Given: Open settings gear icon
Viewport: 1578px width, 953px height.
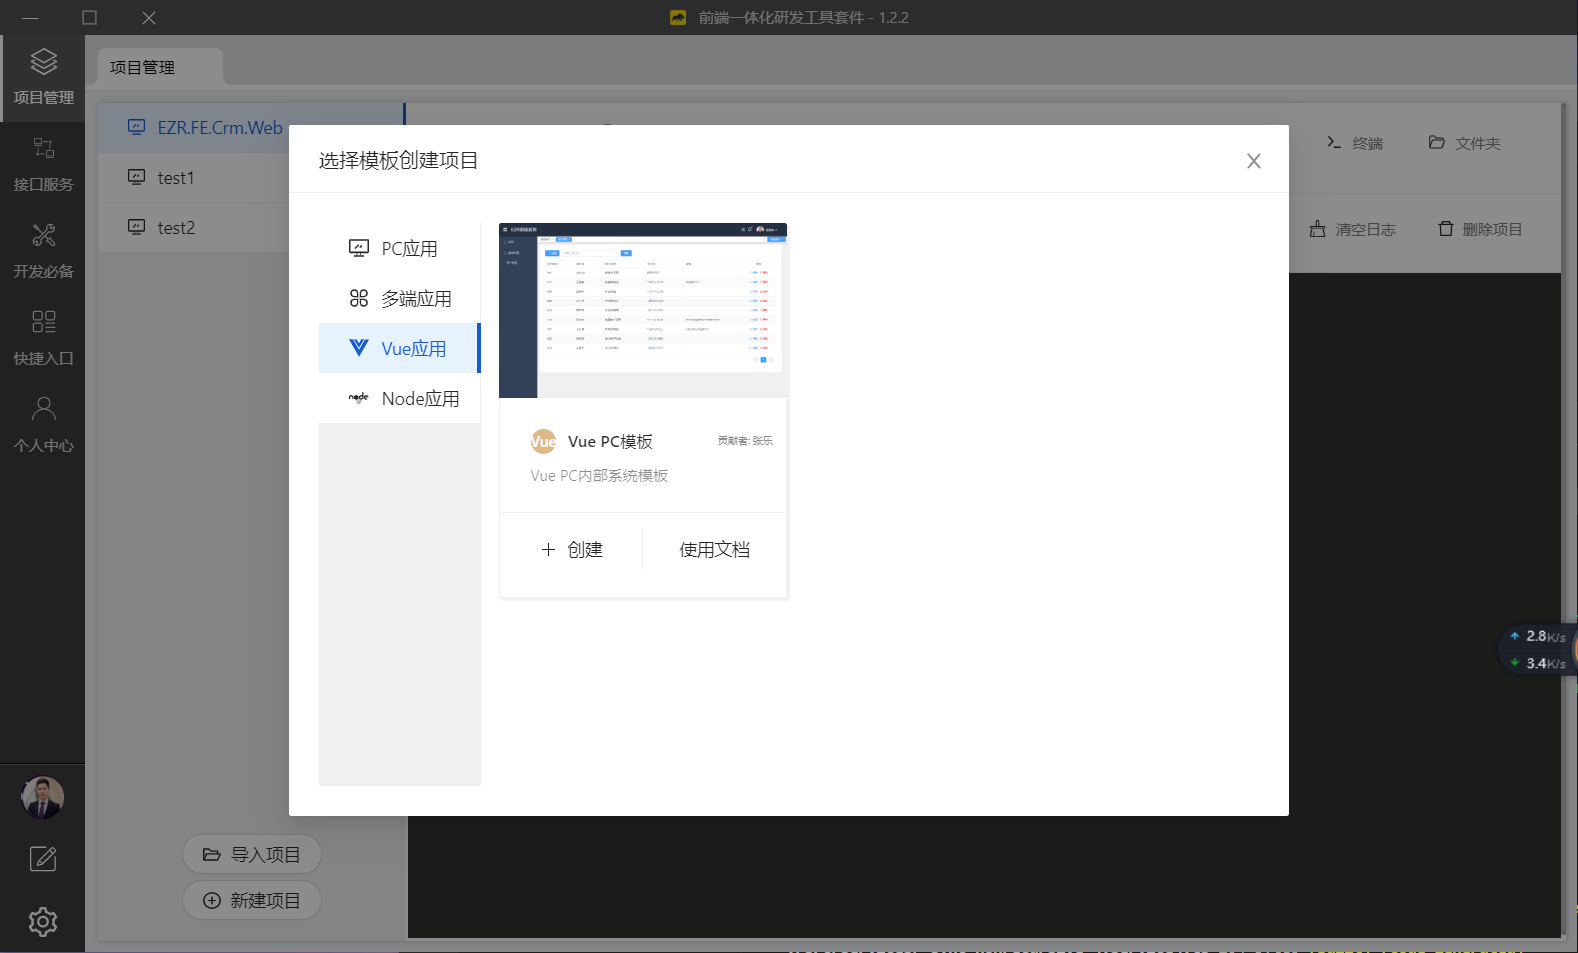Looking at the screenshot, I should coord(43,921).
